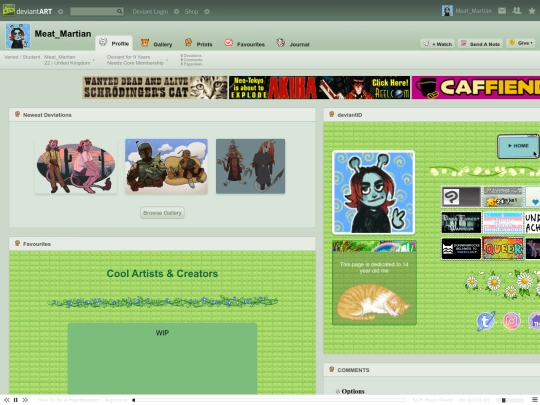The width and height of the screenshot is (540, 405).
Task: Pause the music player
Action: [x=15, y=400]
